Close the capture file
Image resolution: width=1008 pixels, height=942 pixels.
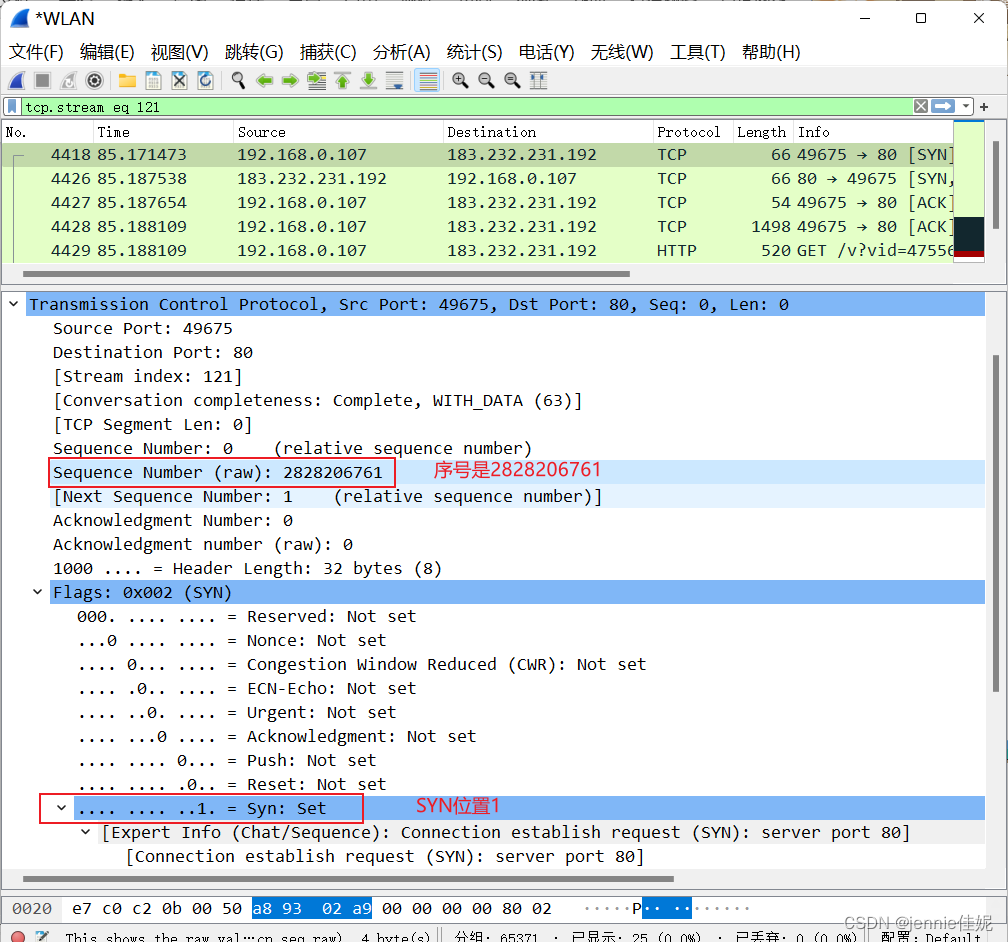tap(179, 80)
